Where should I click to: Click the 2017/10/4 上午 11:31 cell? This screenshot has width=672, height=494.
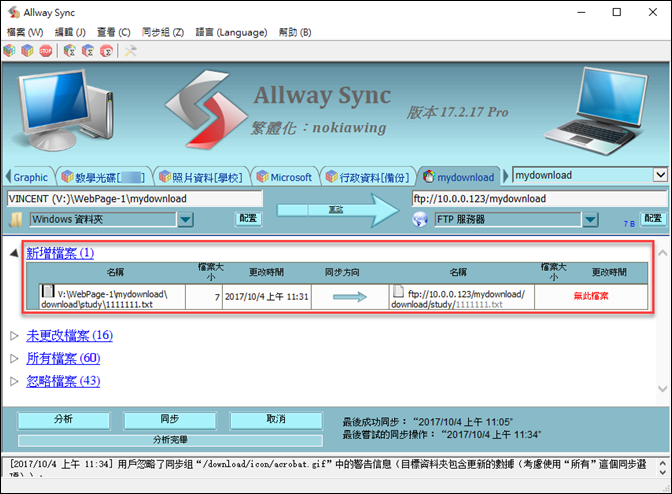(x=267, y=296)
